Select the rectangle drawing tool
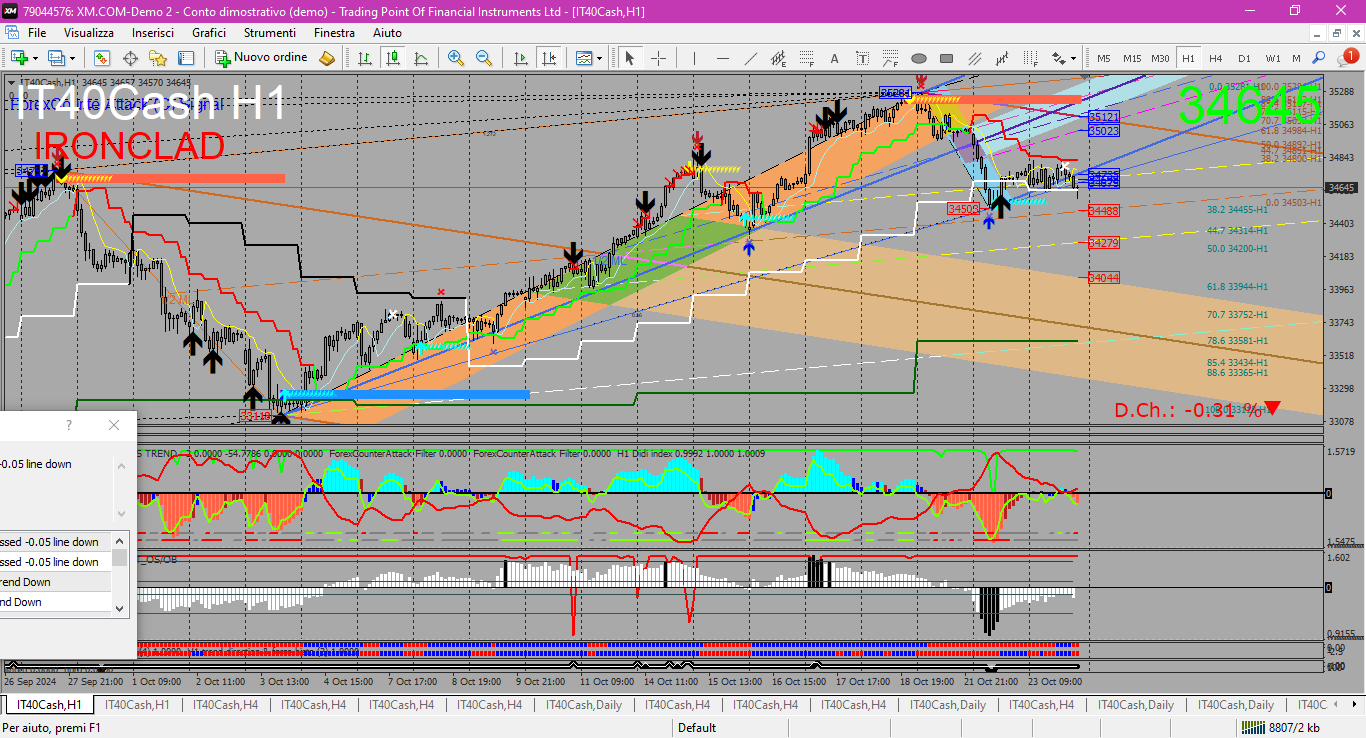The height and width of the screenshot is (738, 1366). coord(947,58)
